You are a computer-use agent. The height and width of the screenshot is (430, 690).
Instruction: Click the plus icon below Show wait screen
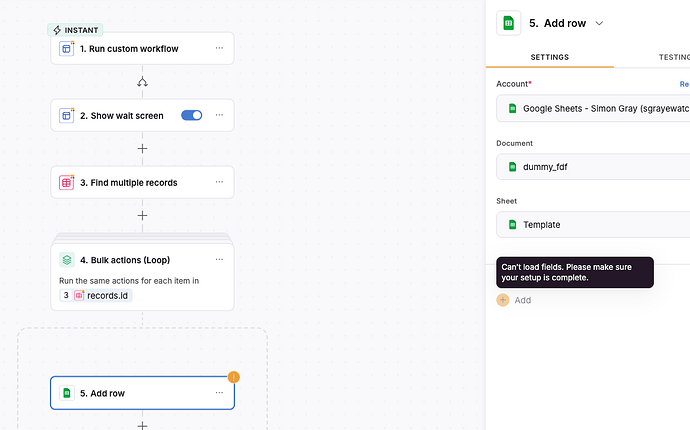(142, 149)
